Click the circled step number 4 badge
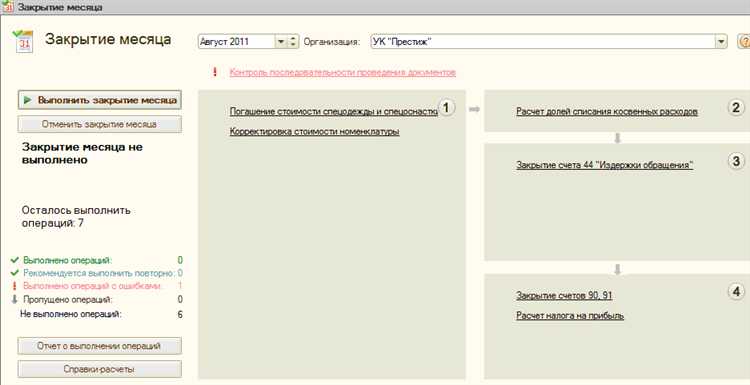Image resolution: width=750 pixels, height=385 pixels. 736,291
